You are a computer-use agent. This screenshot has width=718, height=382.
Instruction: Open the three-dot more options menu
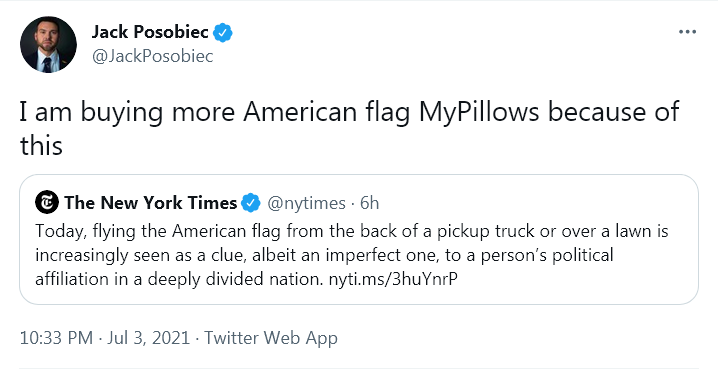click(687, 32)
